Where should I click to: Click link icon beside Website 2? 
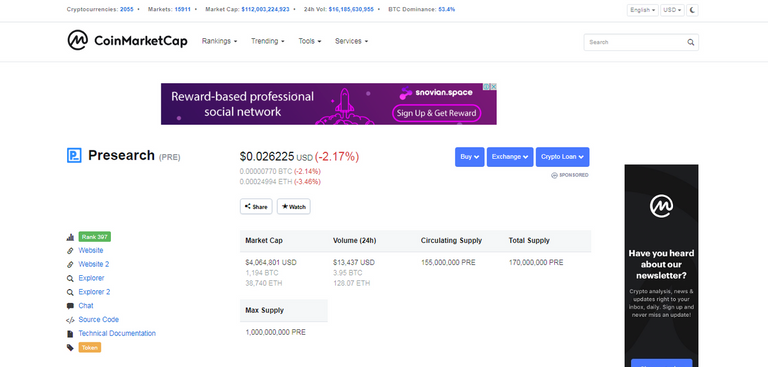tap(70, 264)
